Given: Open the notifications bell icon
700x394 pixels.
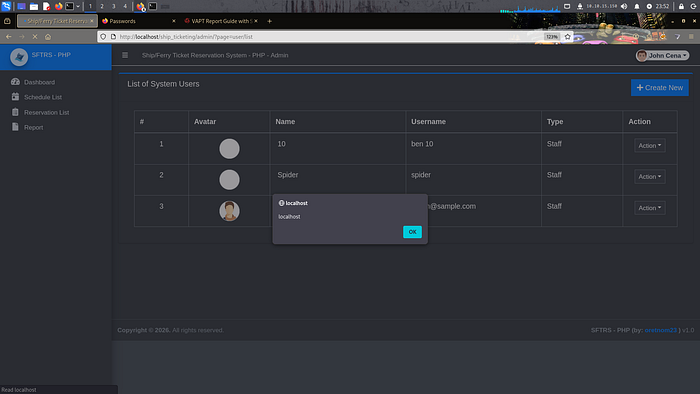Looking at the screenshot, I should [637, 6].
